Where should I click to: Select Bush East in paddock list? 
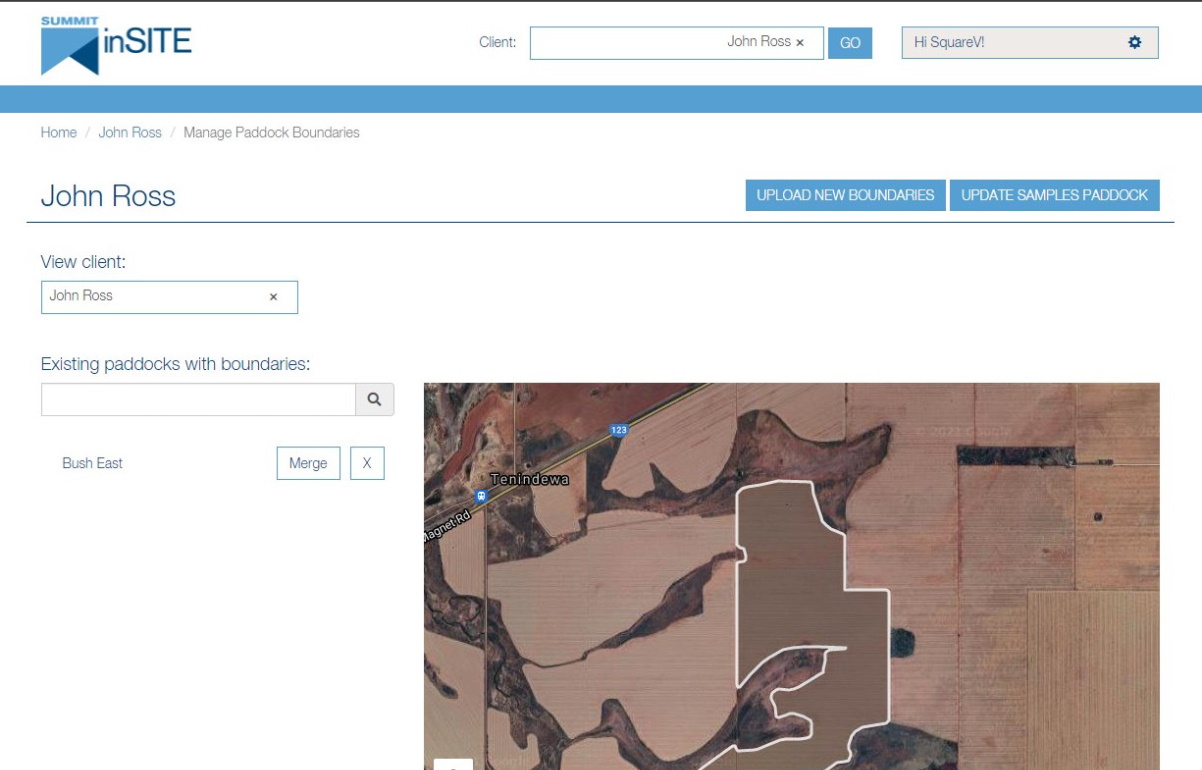93,464
